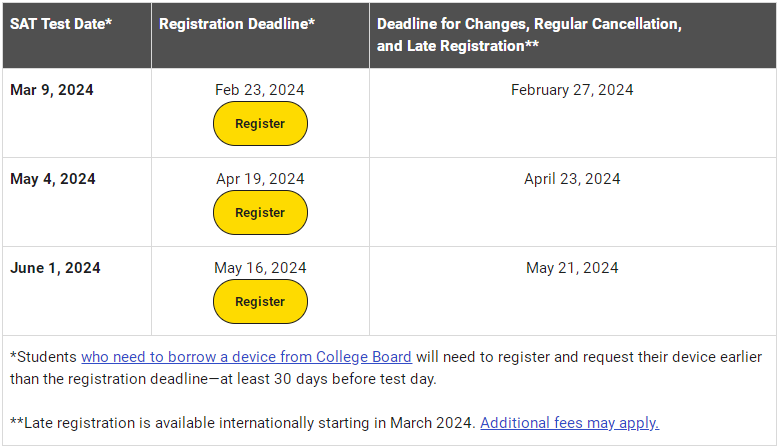The image size is (779, 448).
Task: Click Register button for May 4, 2024 test
Action: click(x=260, y=213)
